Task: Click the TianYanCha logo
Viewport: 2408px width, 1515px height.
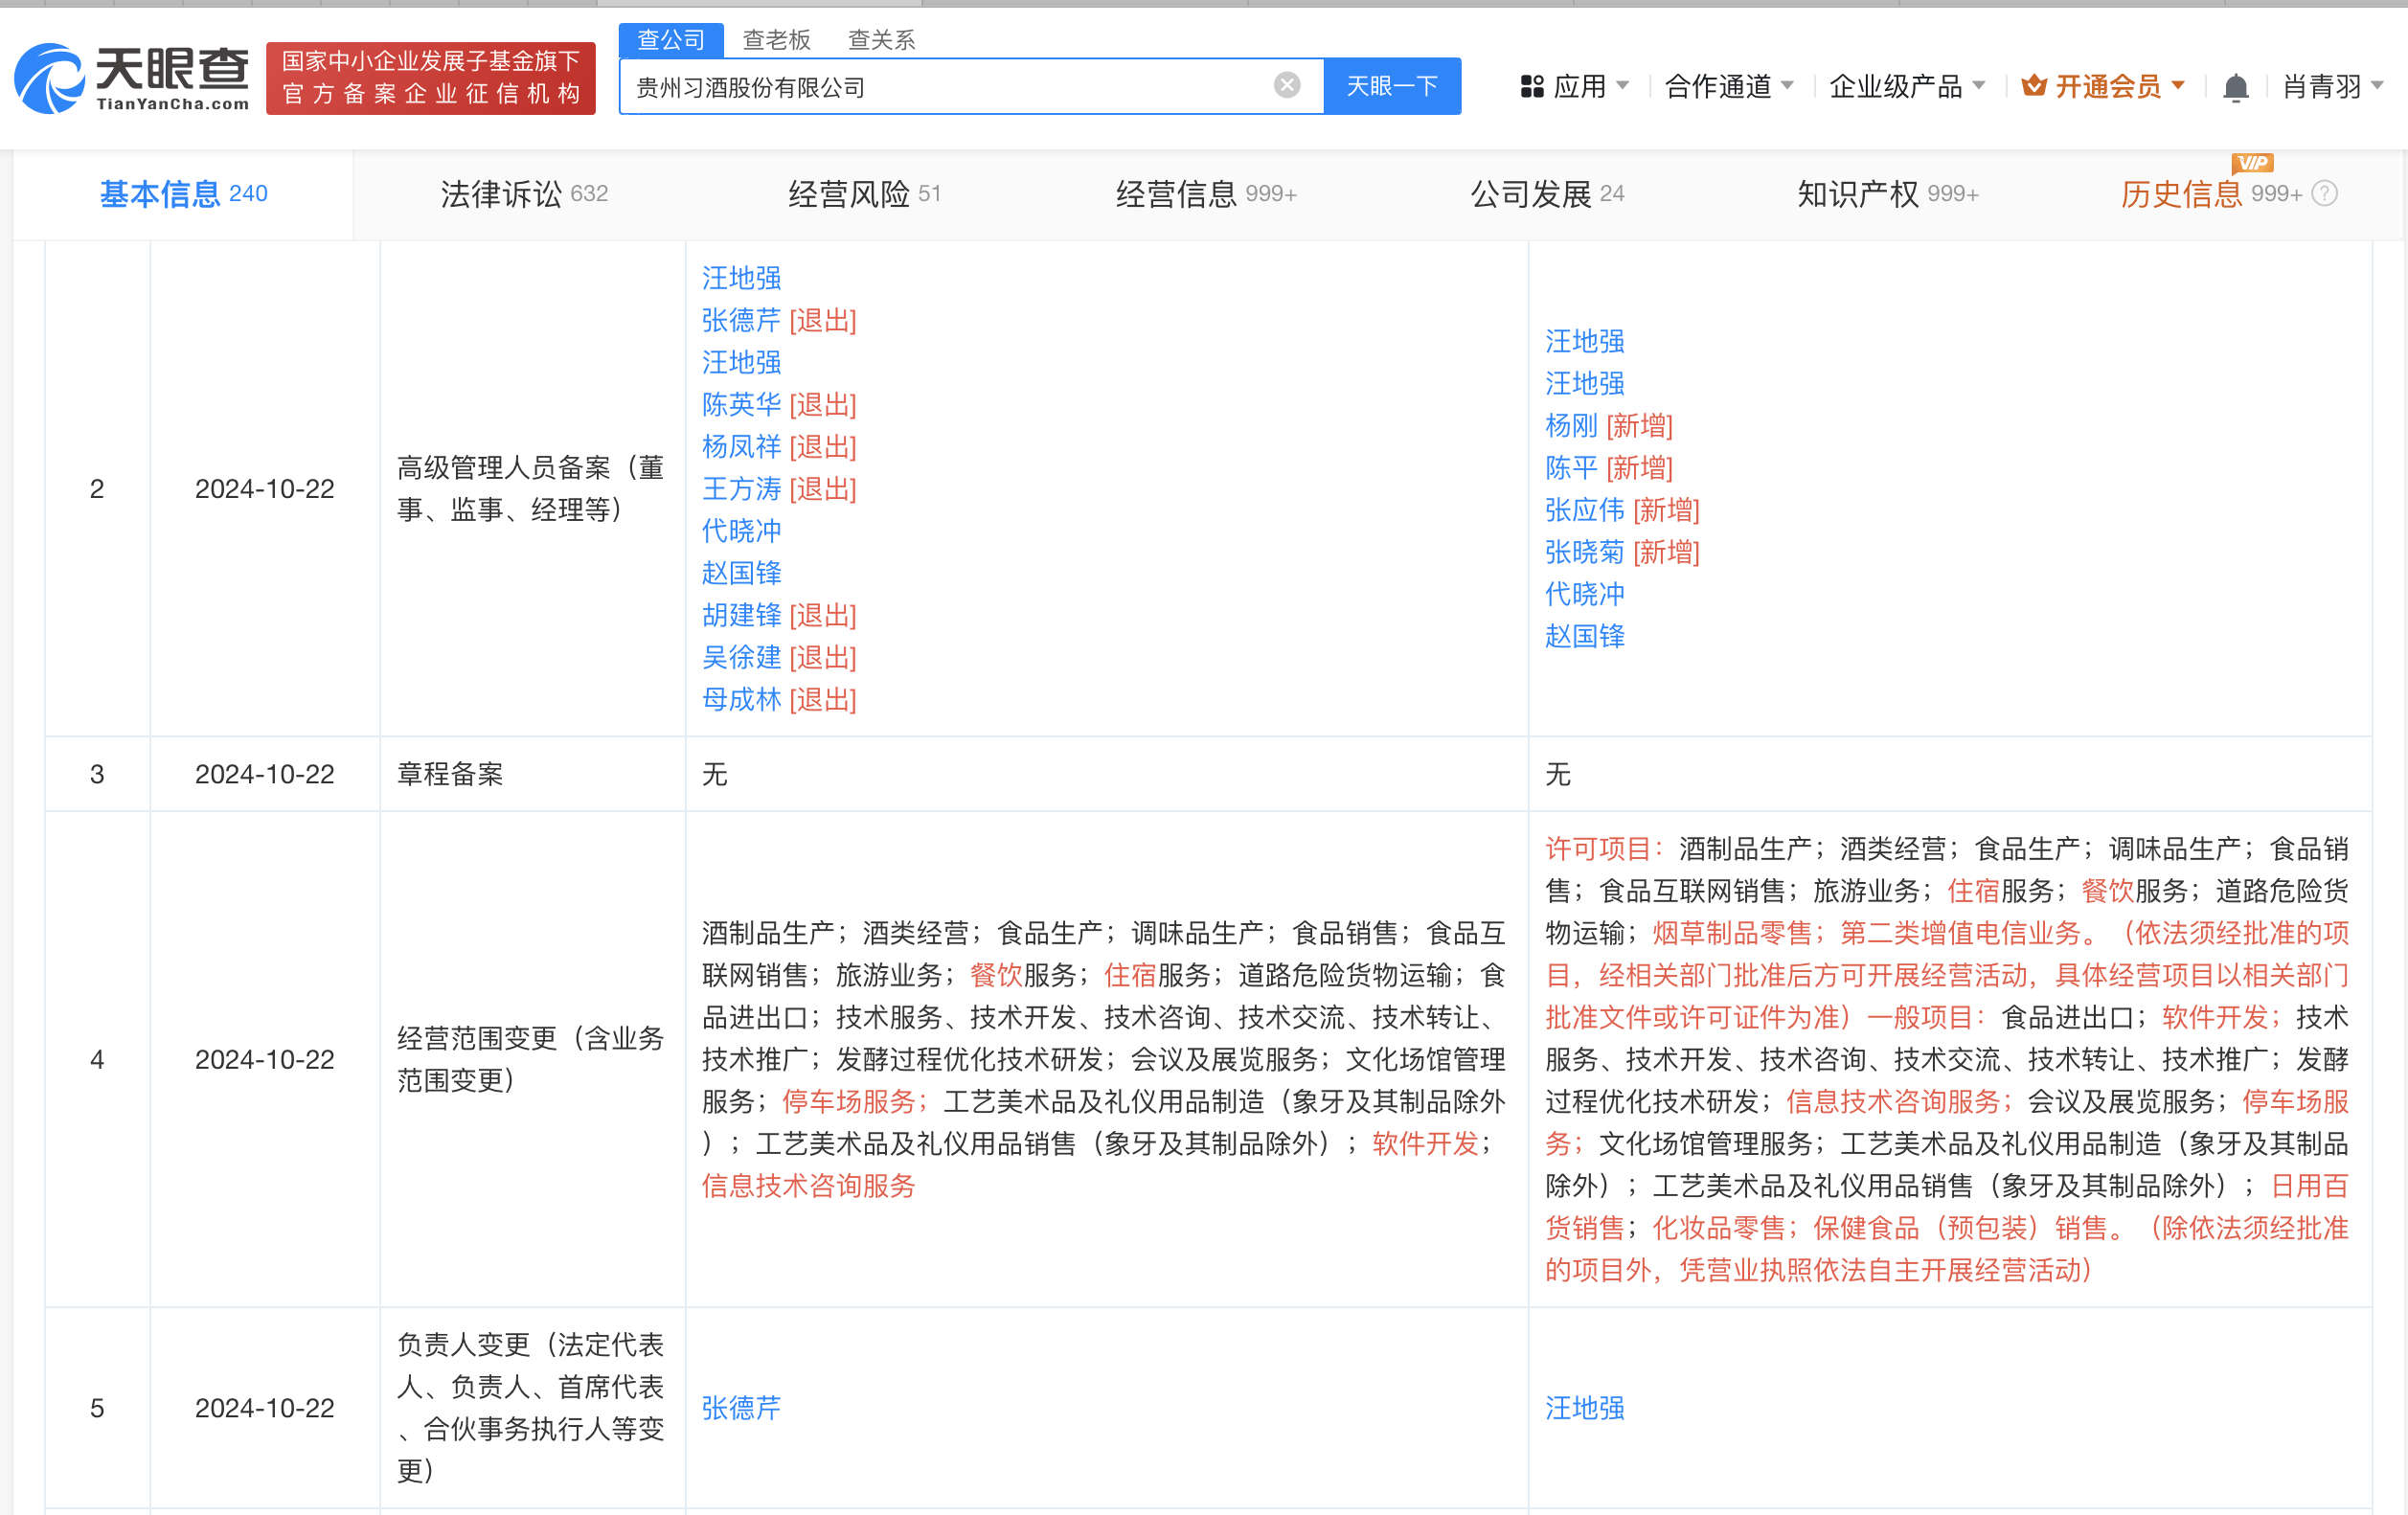Action: pos(132,78)
